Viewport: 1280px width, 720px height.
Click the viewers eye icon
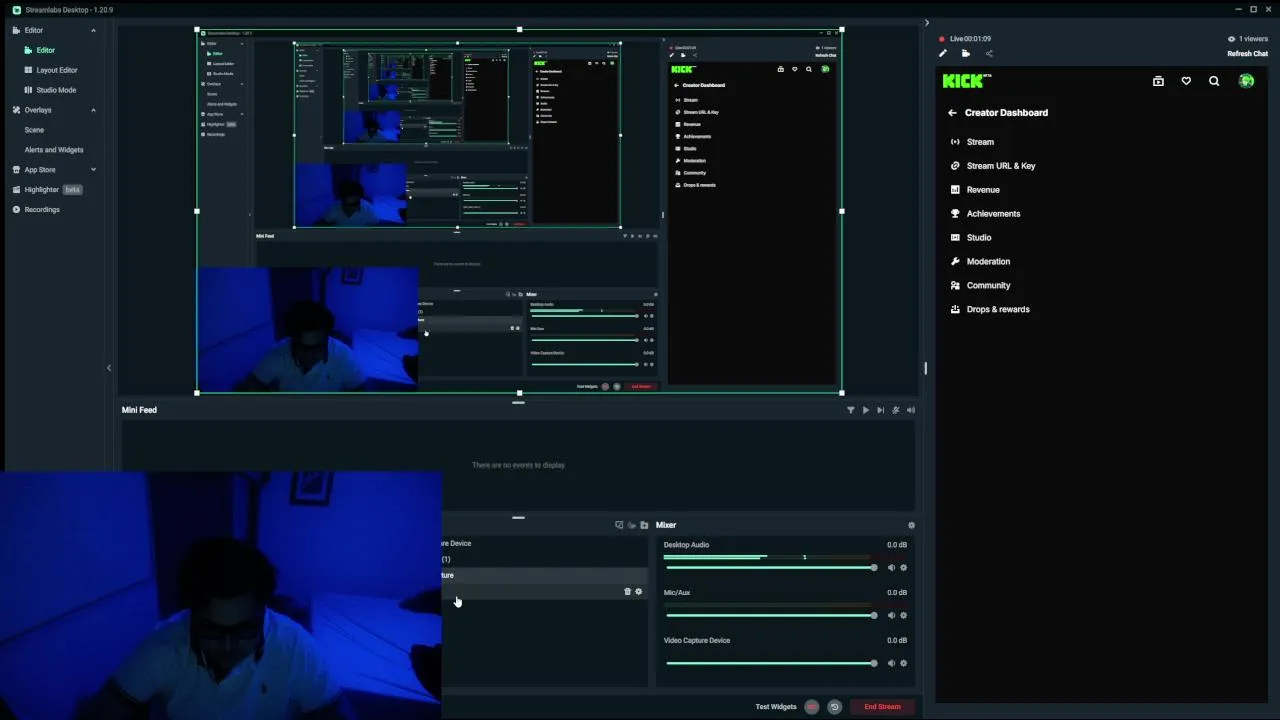point(1232,39)
